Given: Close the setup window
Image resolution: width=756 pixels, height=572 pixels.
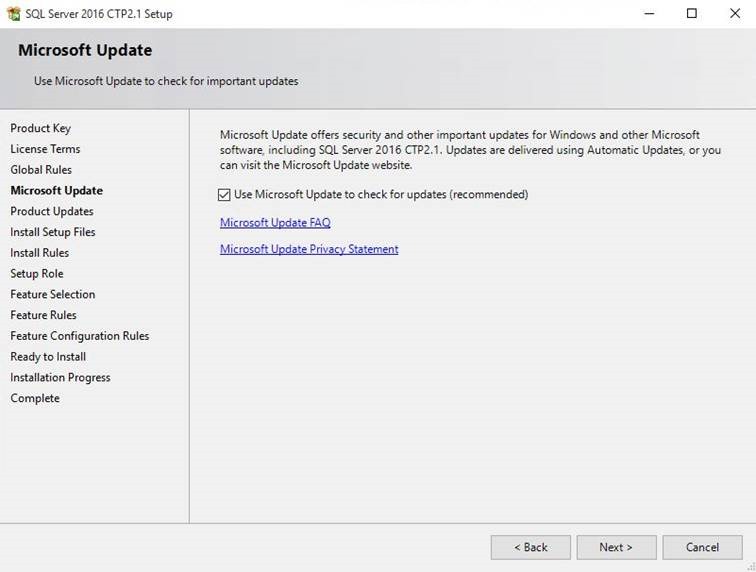Looking at the screenshot, I should tap(735, 14).
